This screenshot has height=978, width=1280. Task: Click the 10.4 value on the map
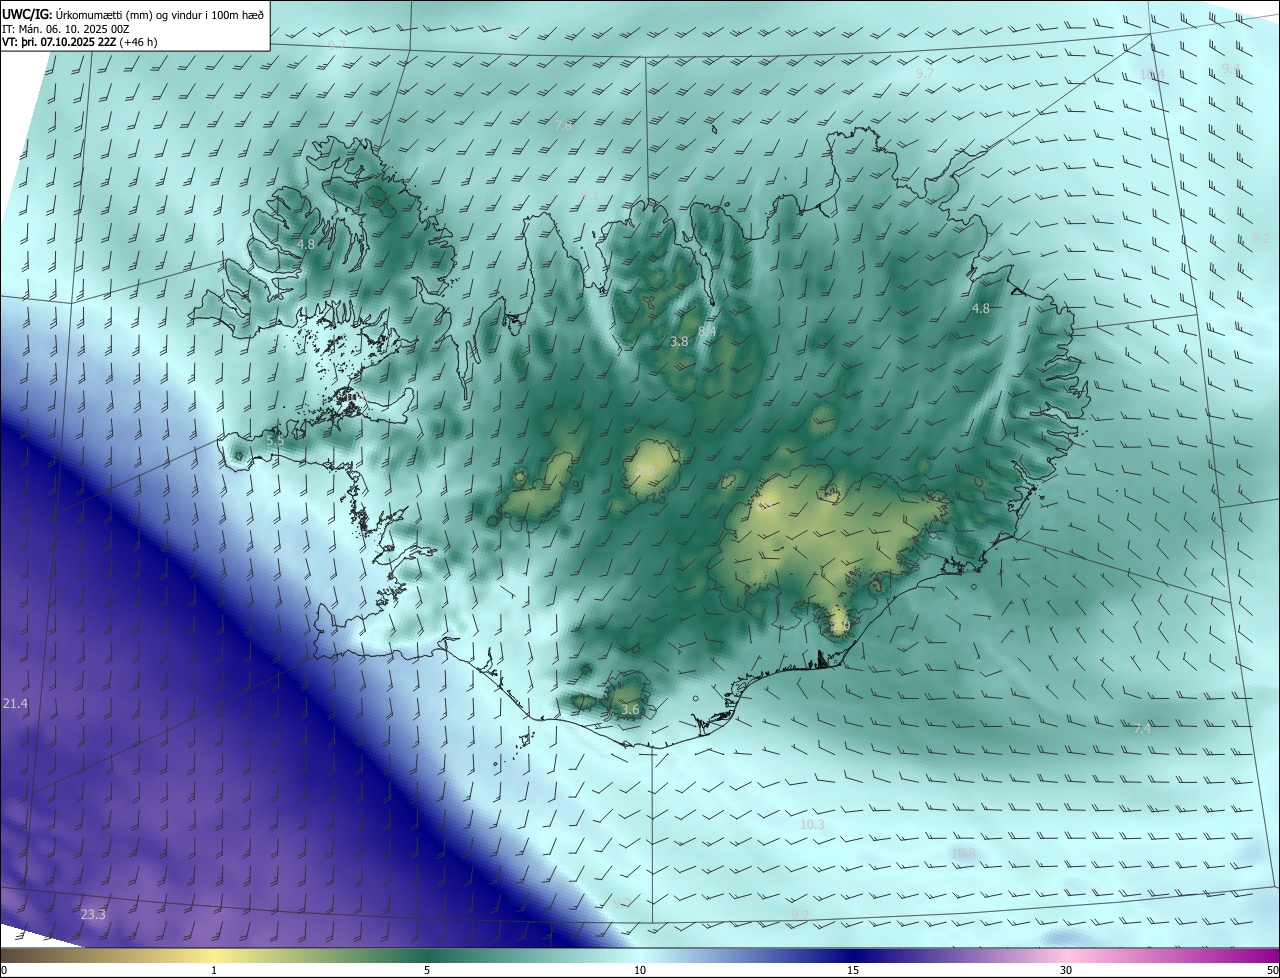click(x=1152, y=75)
